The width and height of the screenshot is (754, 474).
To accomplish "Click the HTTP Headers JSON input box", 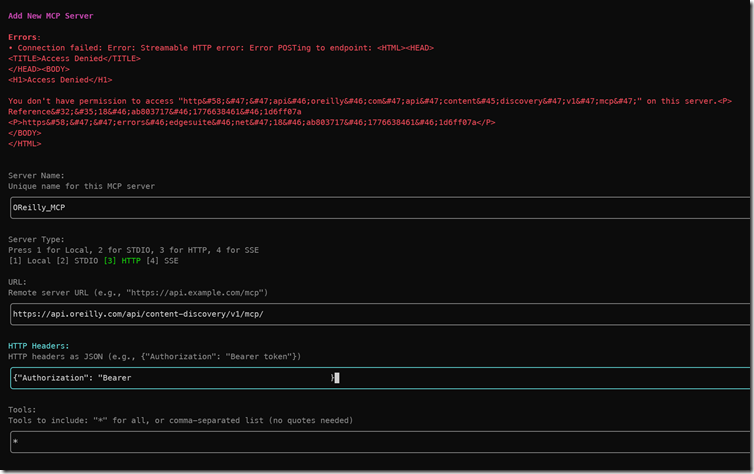I will [x=378, y=377].
